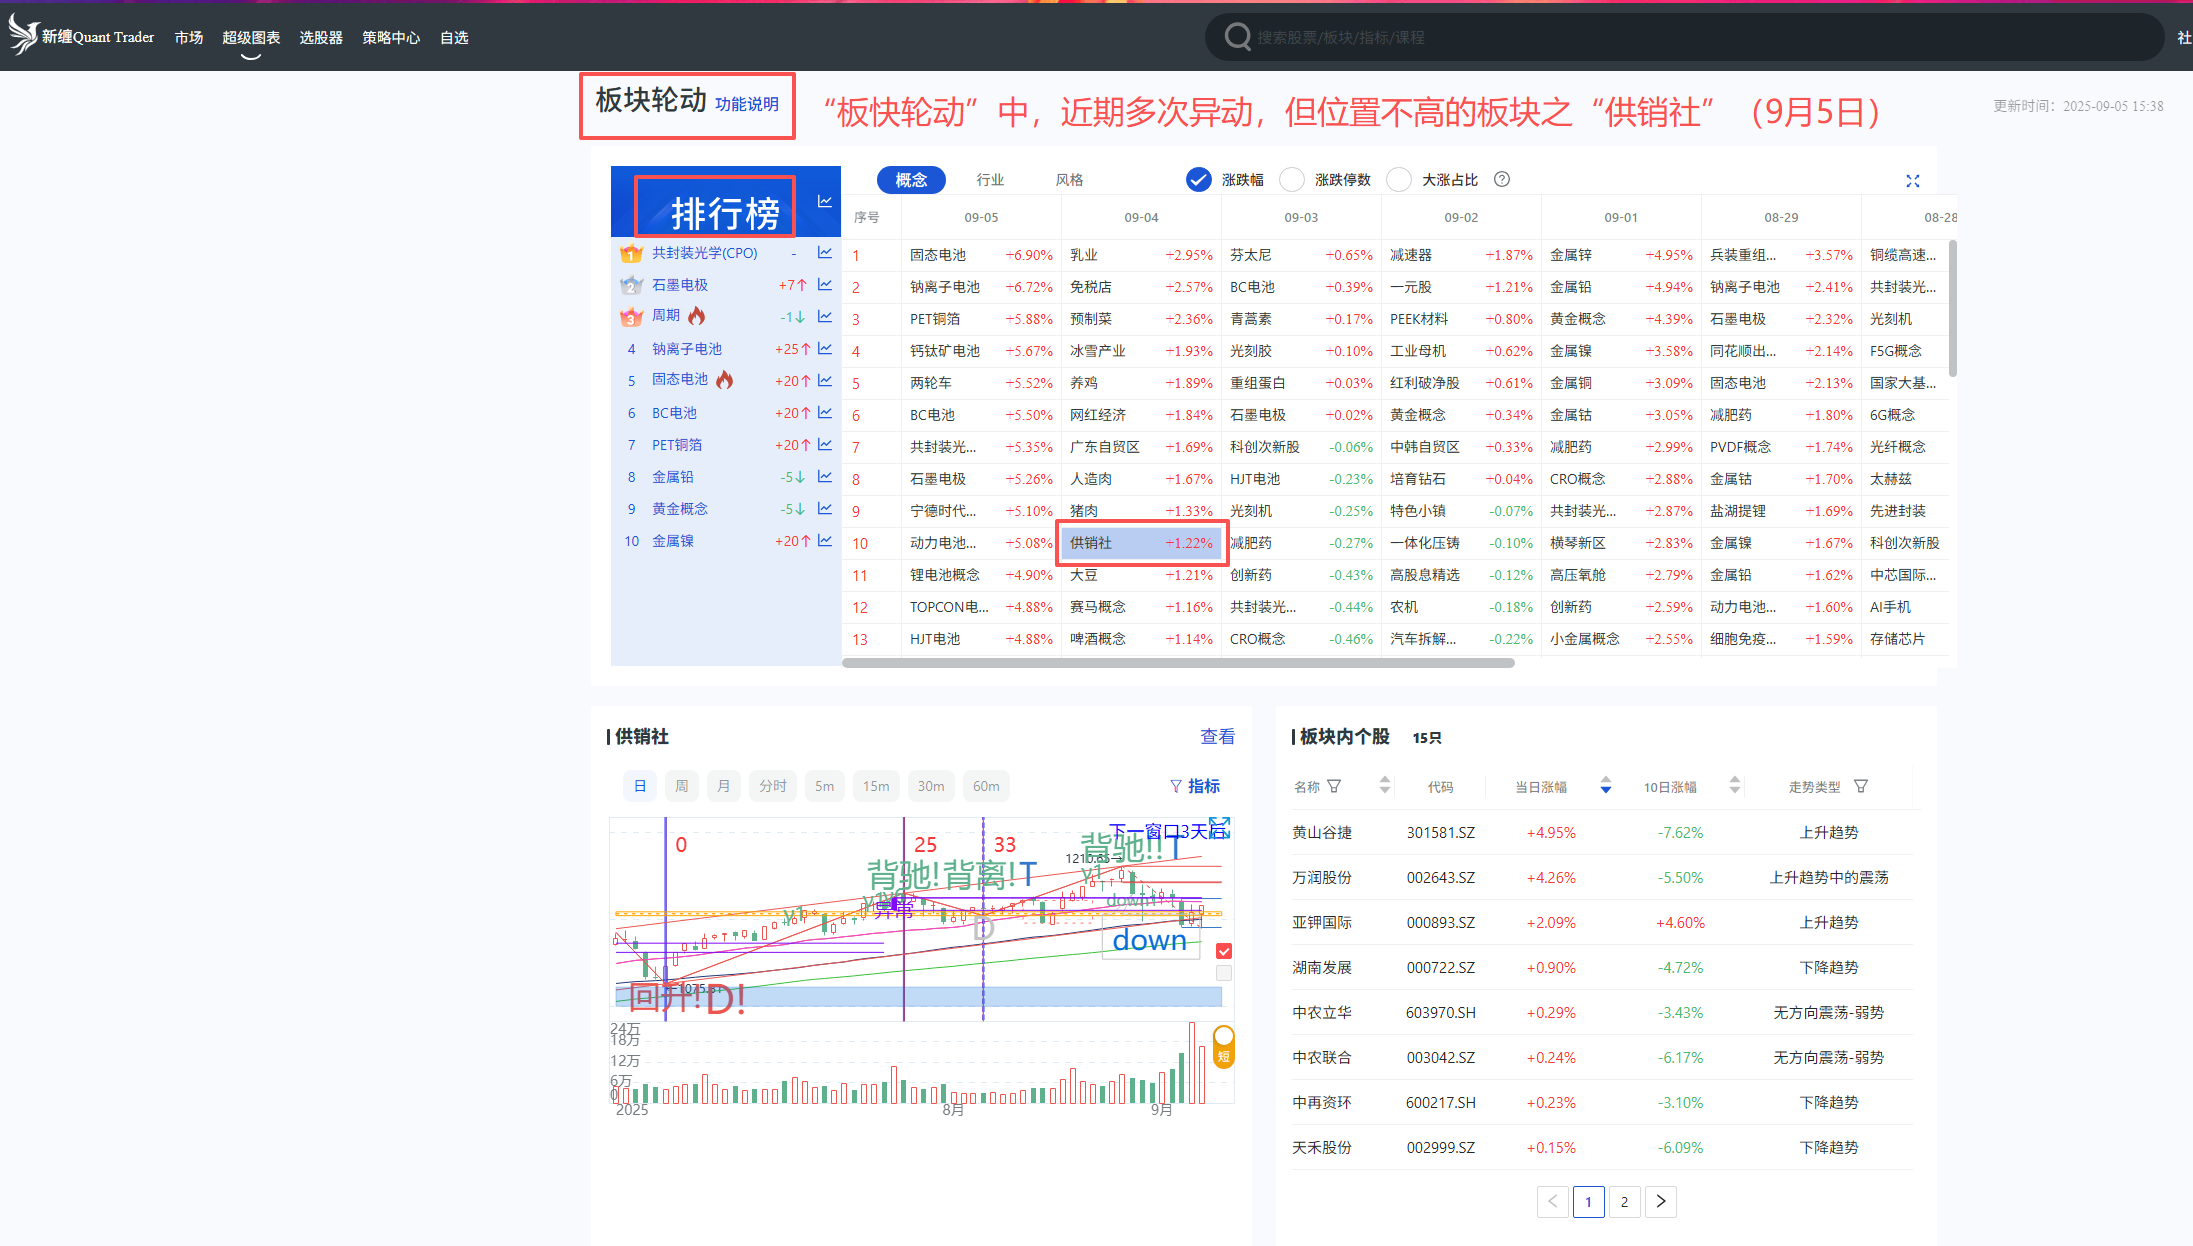Click the chart icon next to 排行榜
Screen dimensions: 2193x1246
[x=825, y=201]
